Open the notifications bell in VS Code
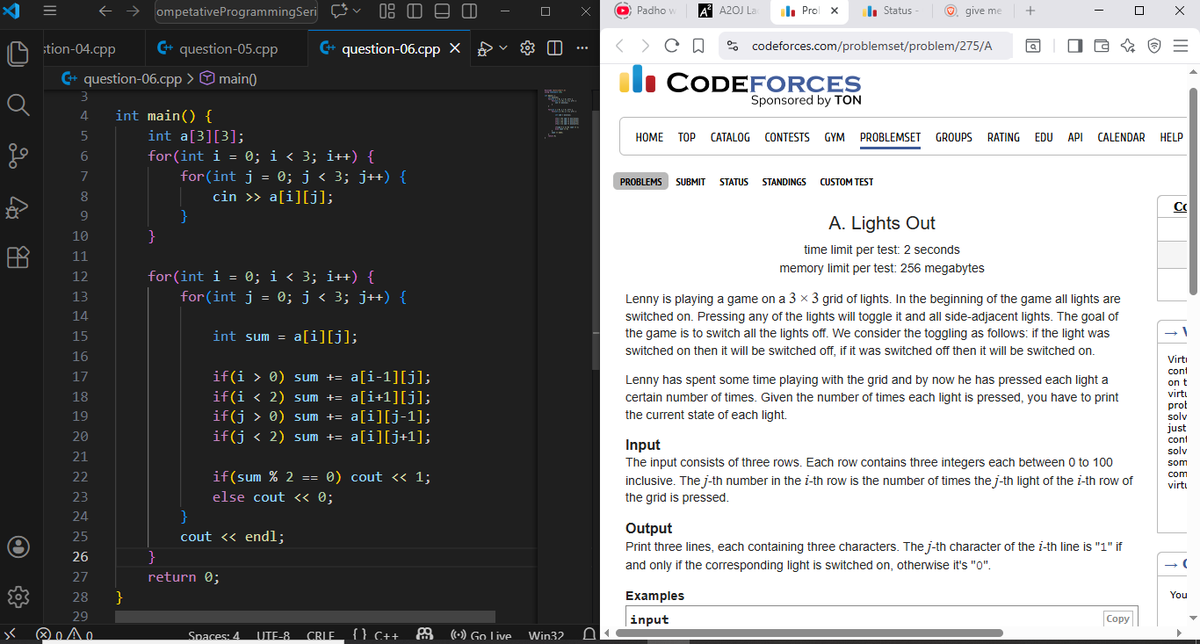 tap(591, 634)
